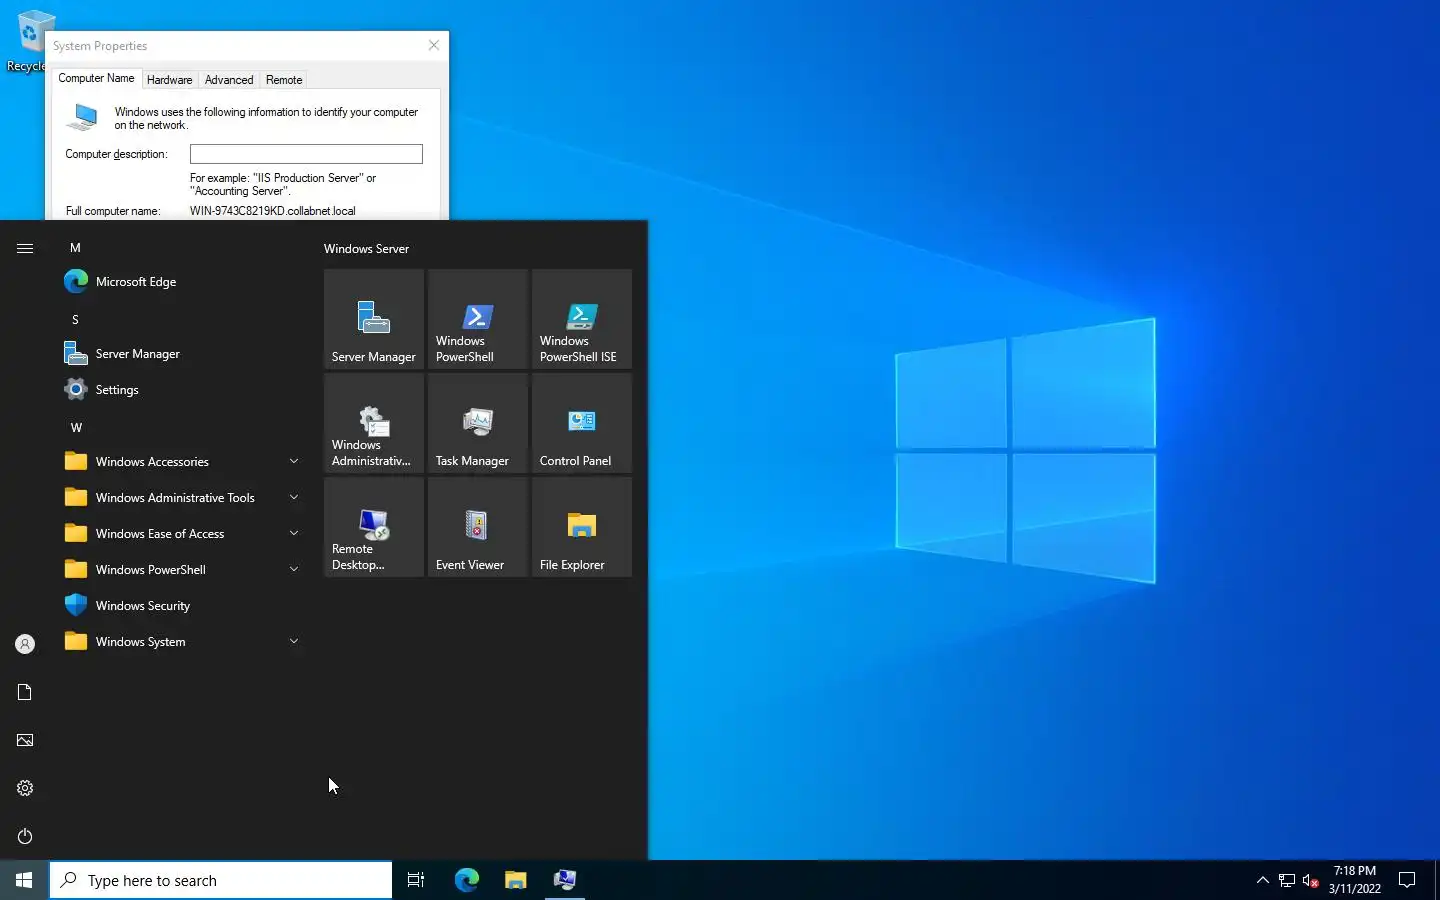
Task: Show hidden tray icons chevron
Action: [1262, 880]
